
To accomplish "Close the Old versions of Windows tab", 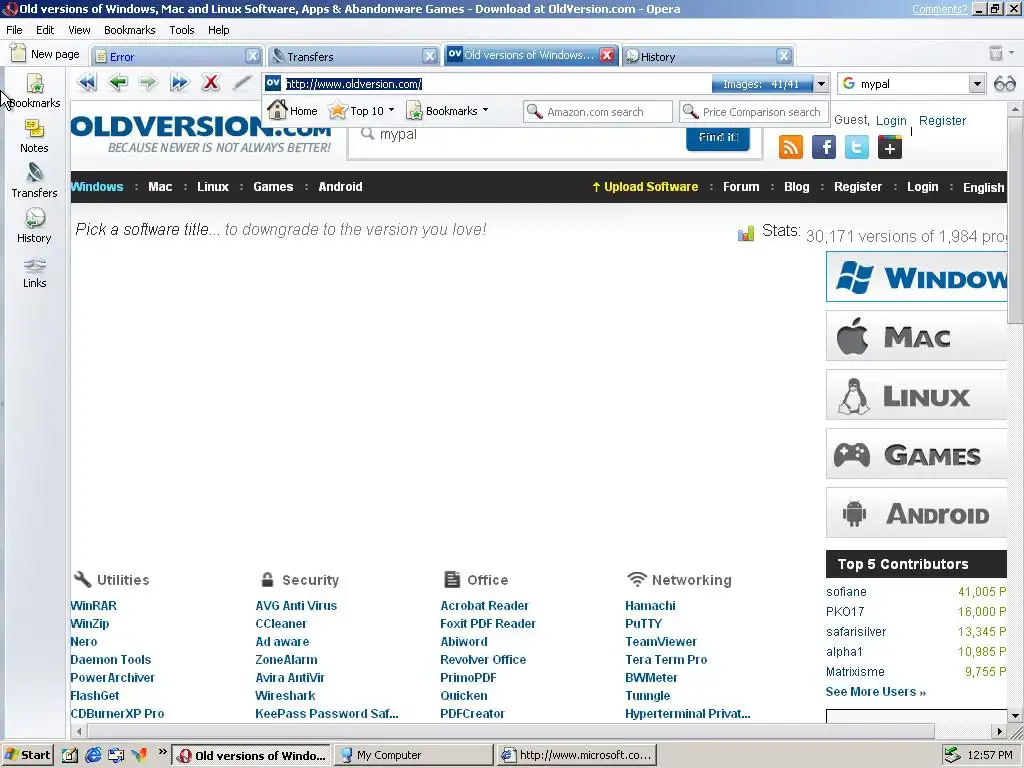I will [x=607, y=55].
